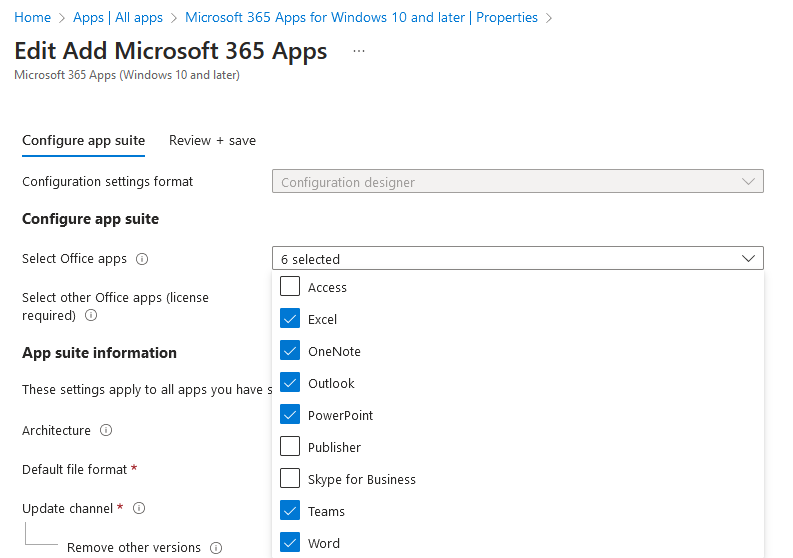Screen dimensions: 793x558
Task: Click the PowerPoint option label
Action: pos(340,416)
